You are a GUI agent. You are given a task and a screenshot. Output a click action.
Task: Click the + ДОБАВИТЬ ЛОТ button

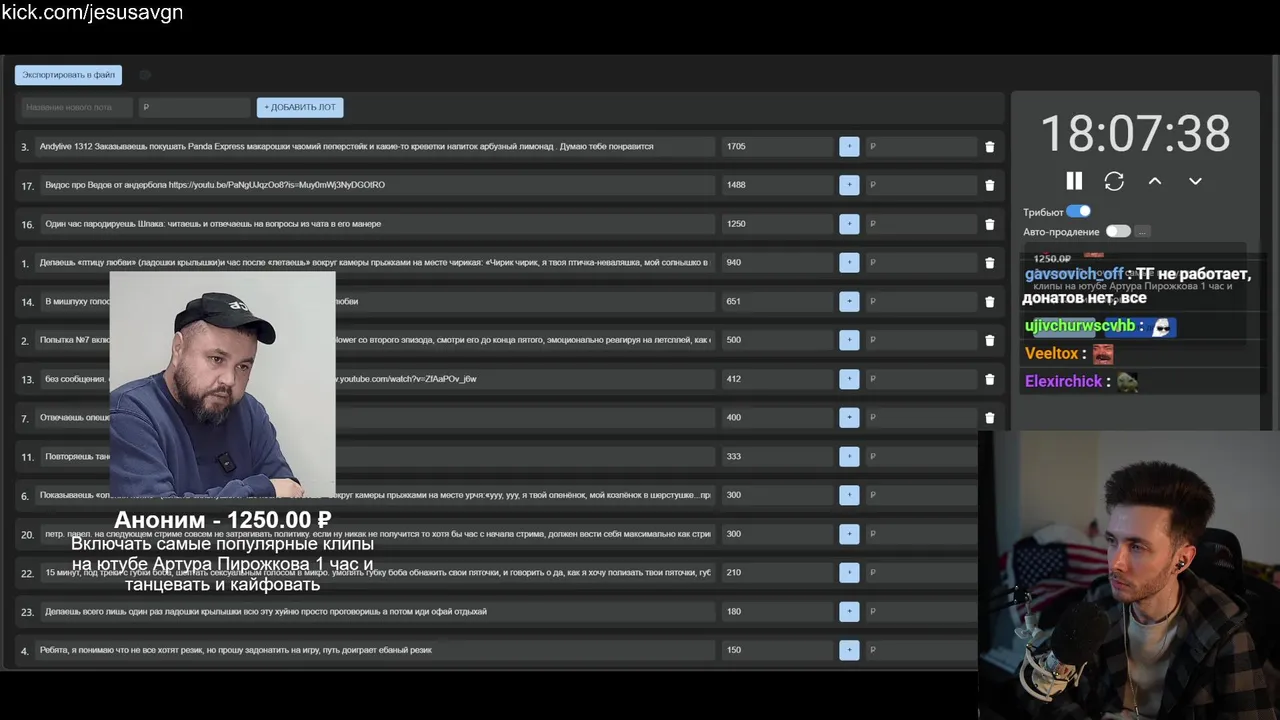[x=300, y=107]
